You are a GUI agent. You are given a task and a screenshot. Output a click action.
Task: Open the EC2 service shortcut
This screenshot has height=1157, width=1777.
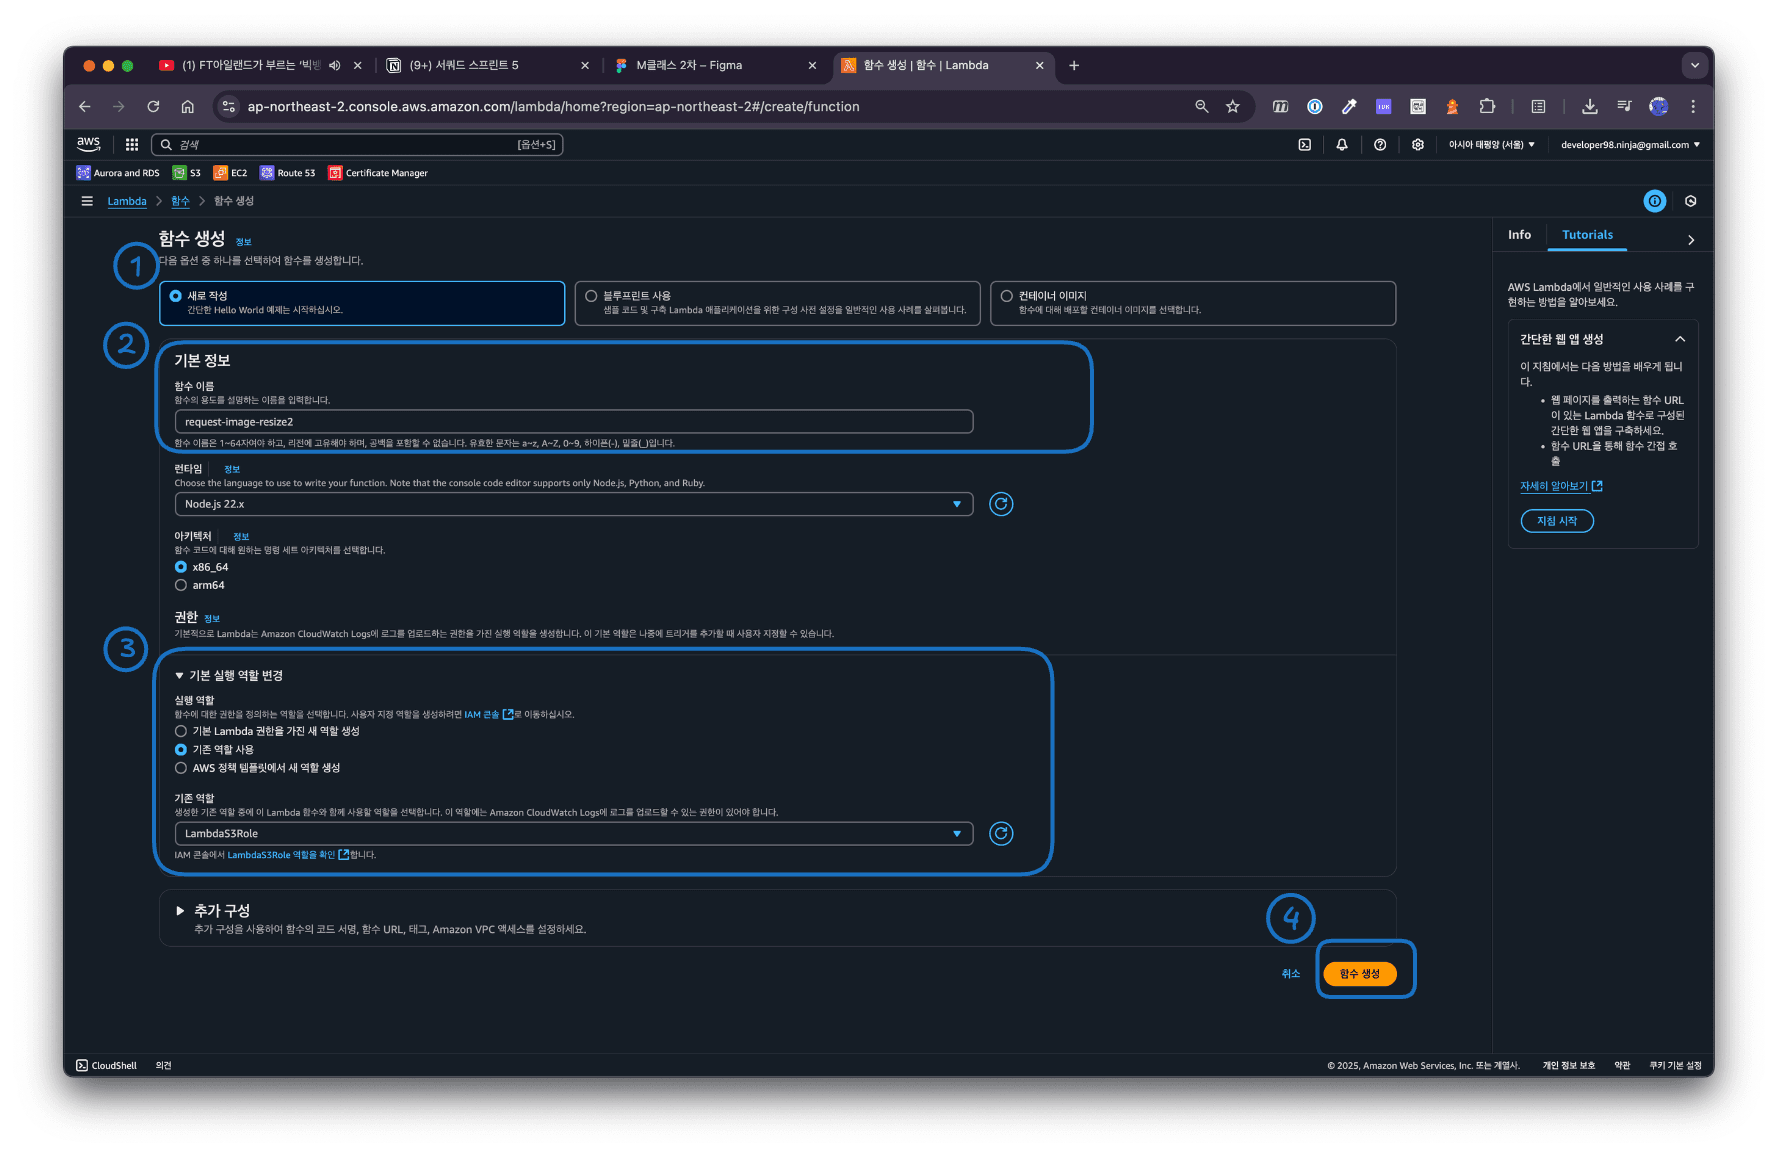click(231, 173)
